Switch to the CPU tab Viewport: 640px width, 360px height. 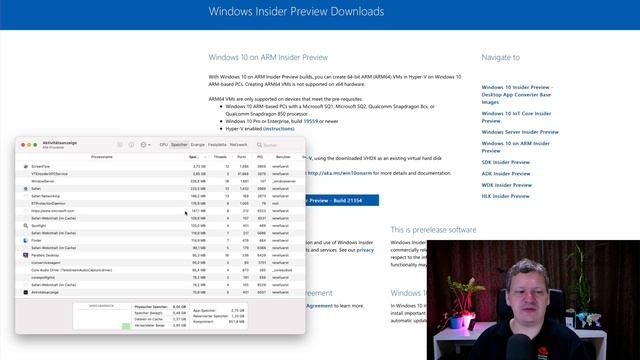[164, 144]
